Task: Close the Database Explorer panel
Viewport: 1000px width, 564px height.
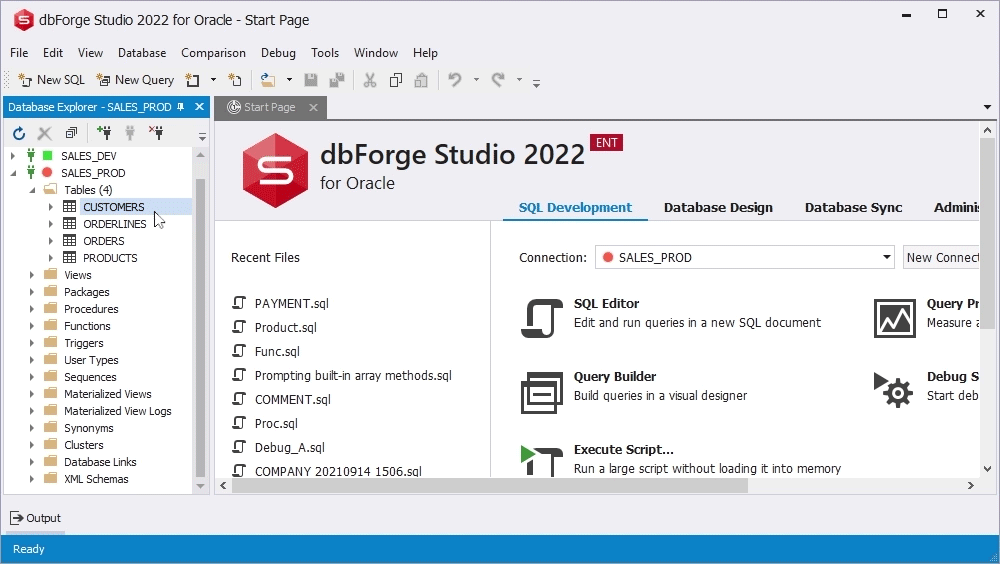Action: tap(200, 107)
